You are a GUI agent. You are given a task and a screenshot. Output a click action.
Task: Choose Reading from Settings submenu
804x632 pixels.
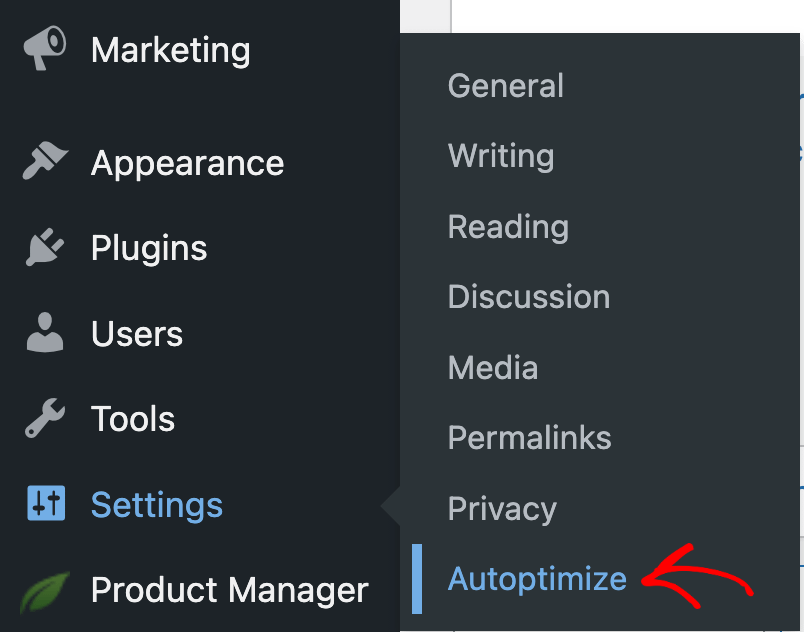(x=508, y=226)
